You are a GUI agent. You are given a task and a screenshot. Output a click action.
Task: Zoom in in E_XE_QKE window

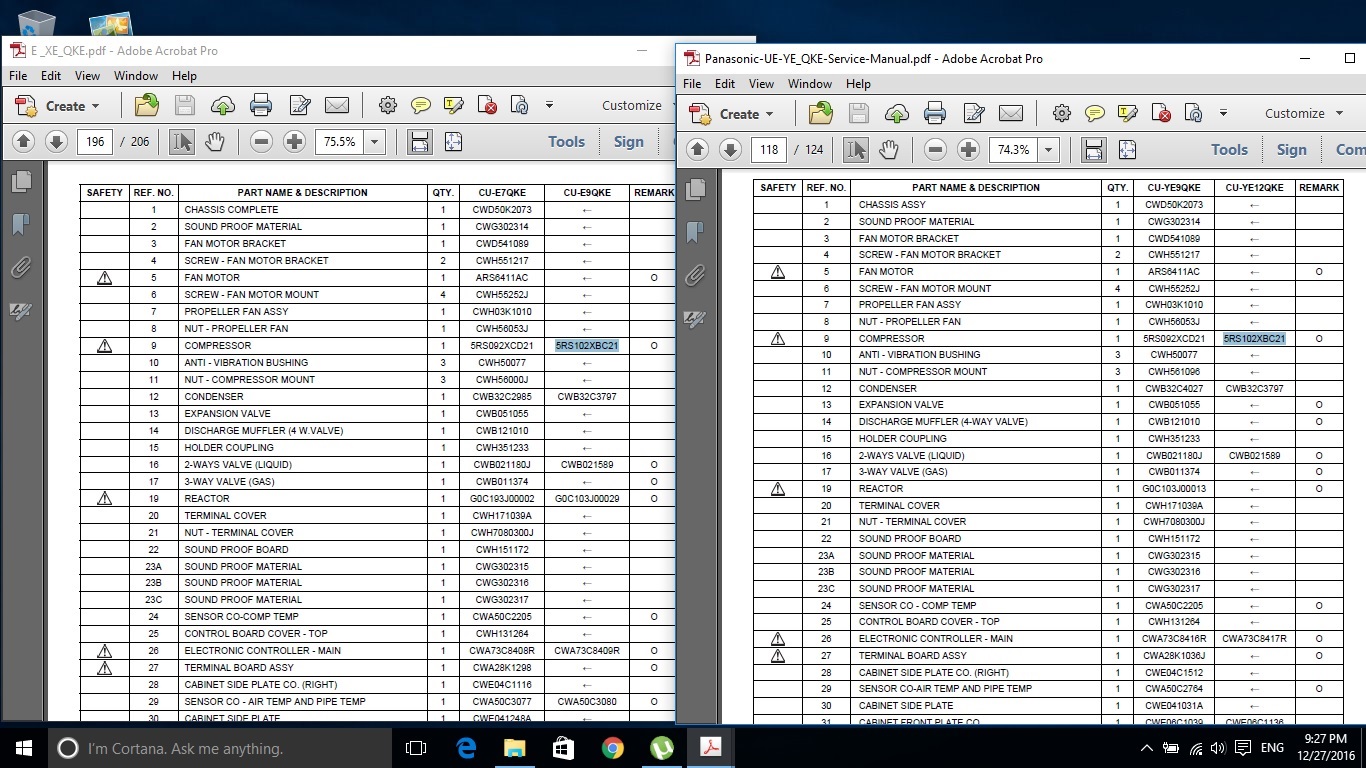click(294, 142)
